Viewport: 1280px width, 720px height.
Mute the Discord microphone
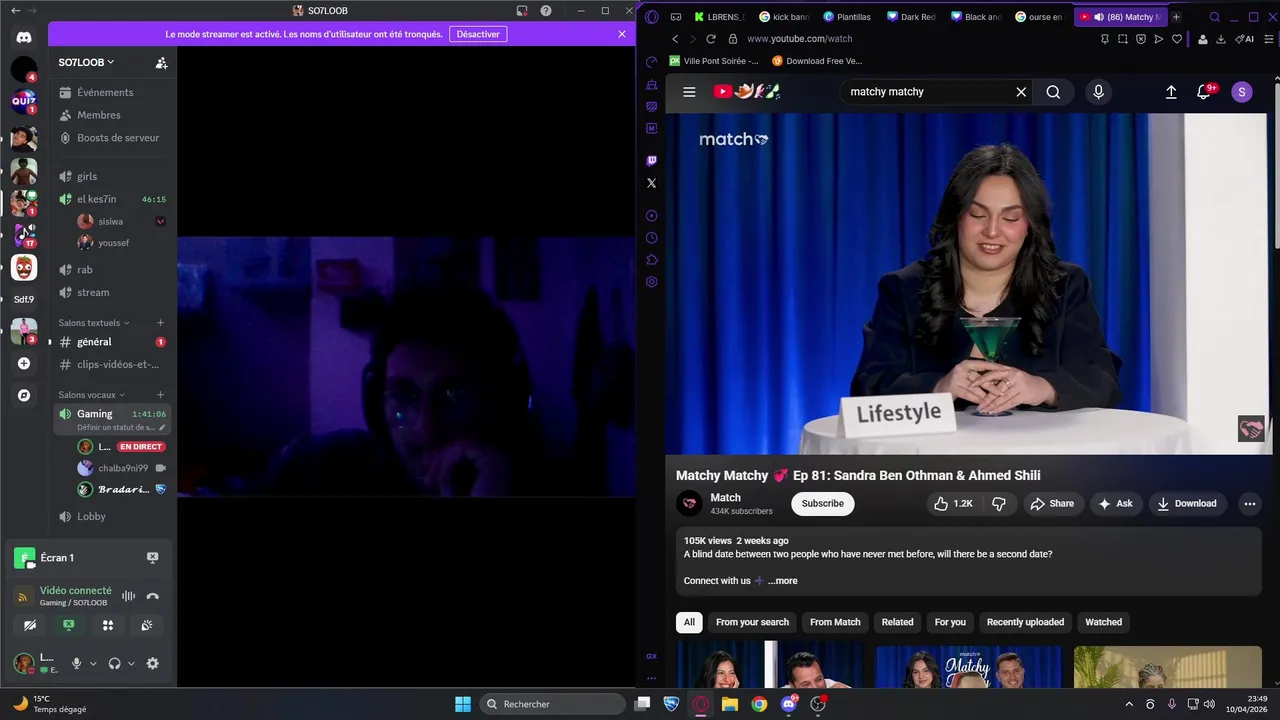(x=76, y=663)
